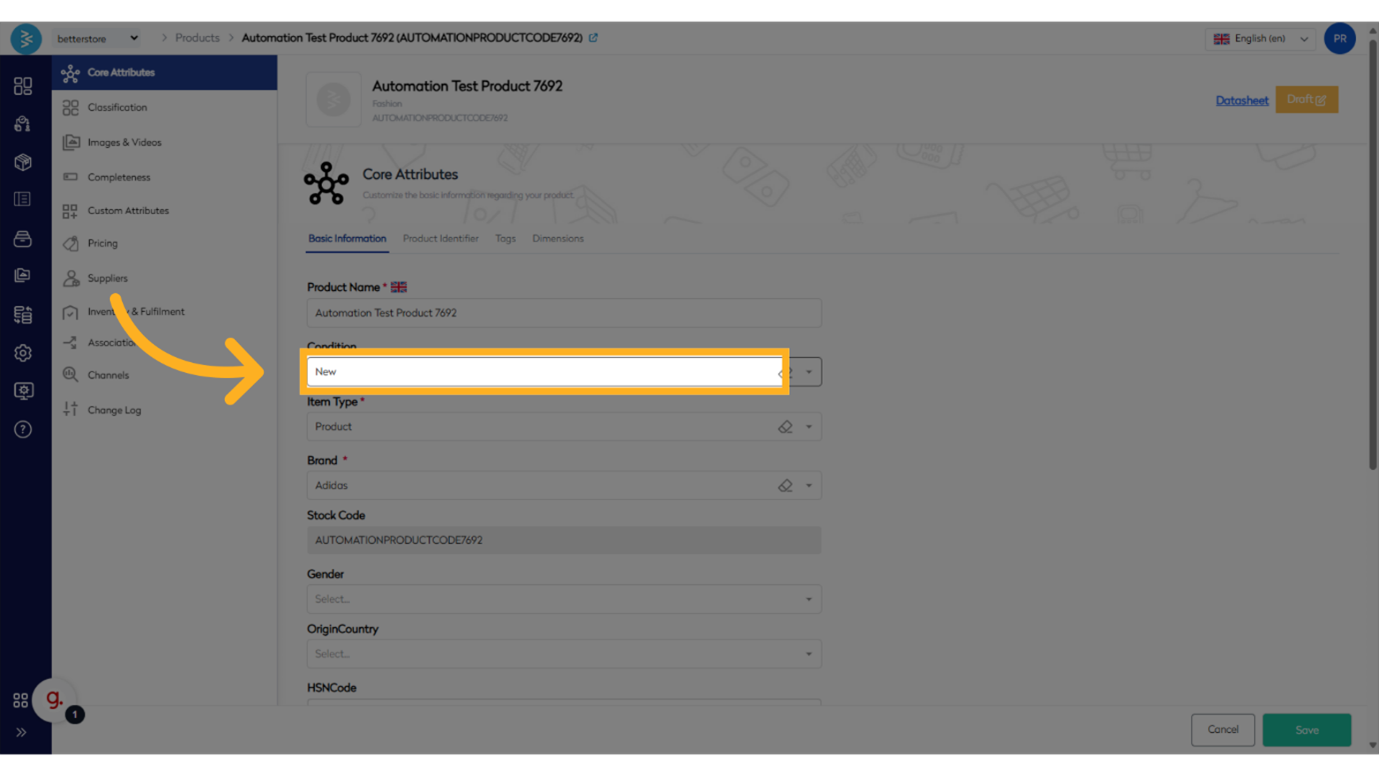Open Change Log in sidebar menu
Image resolution: width=1379 pixels, height=776 pixels.
[x=114, y=410]
